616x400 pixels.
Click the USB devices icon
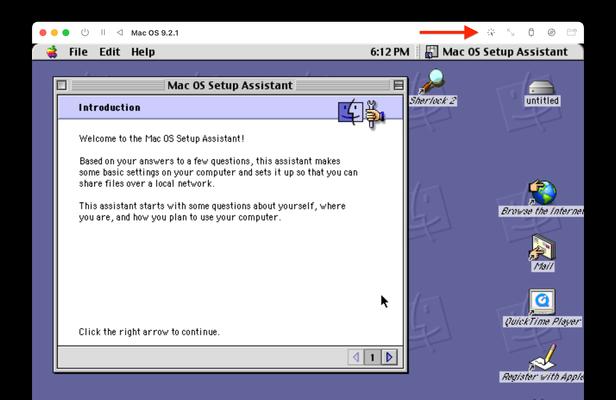pyautogui.click(x=531, y=33)
